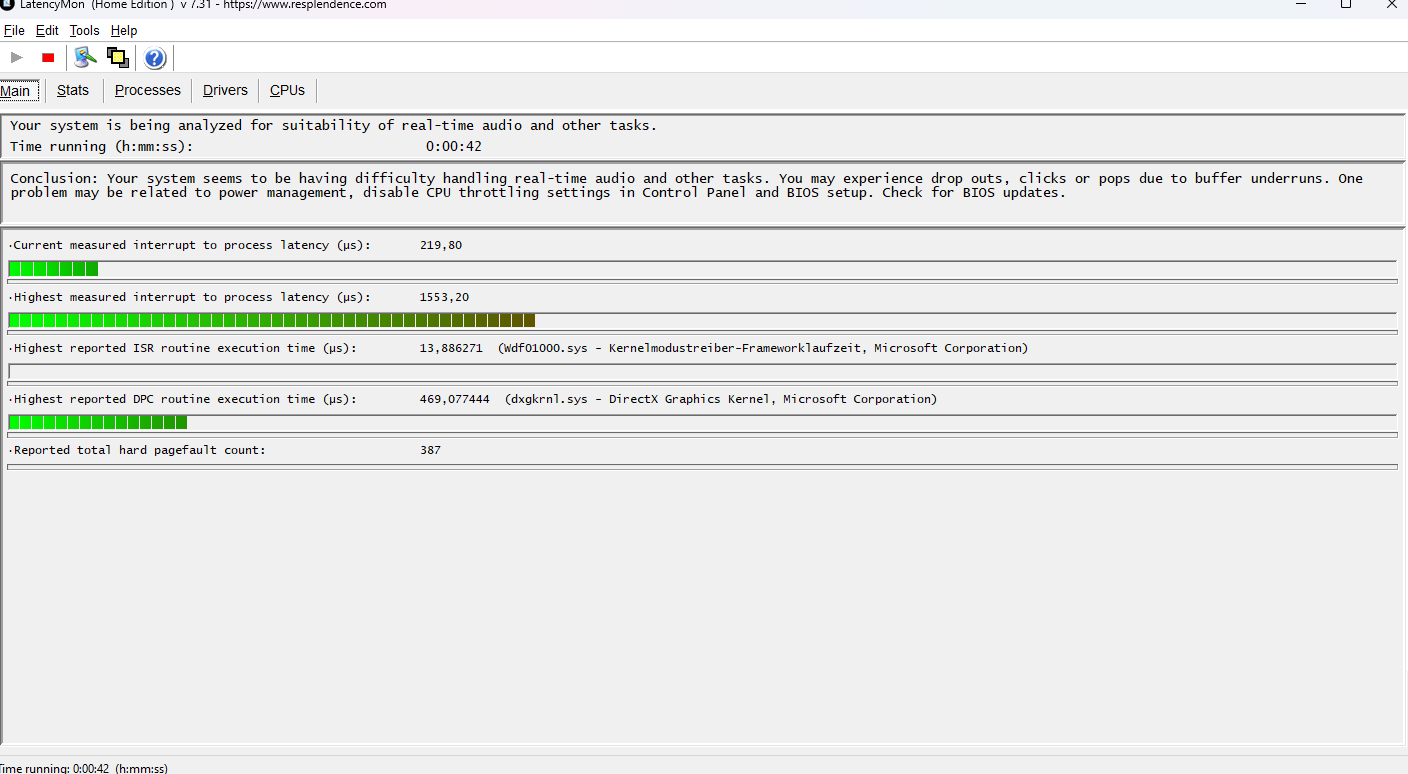1408x774 pixels.
Task: Click the highest measured interrupt latency bar
Action: tap(702, 320)
